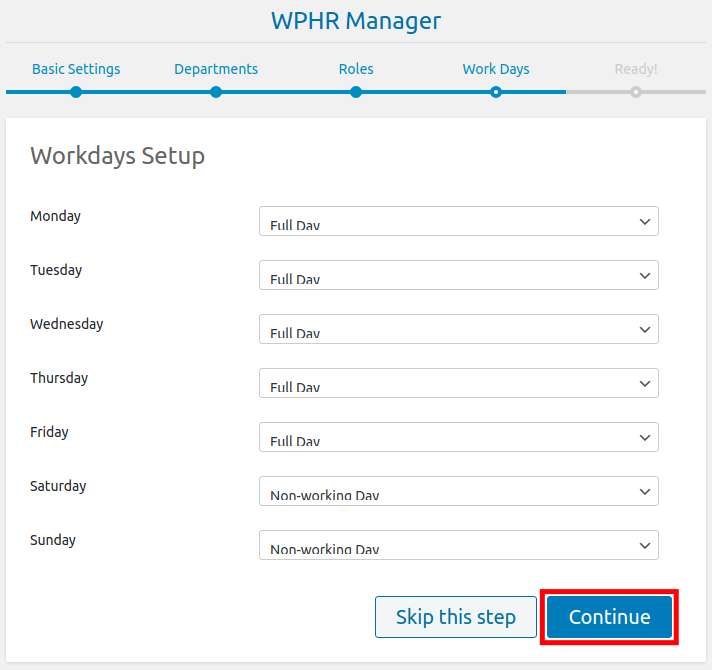Open the Saturday workday dropdown
This screenshot has height=670, width=712.
coord(458,491)
